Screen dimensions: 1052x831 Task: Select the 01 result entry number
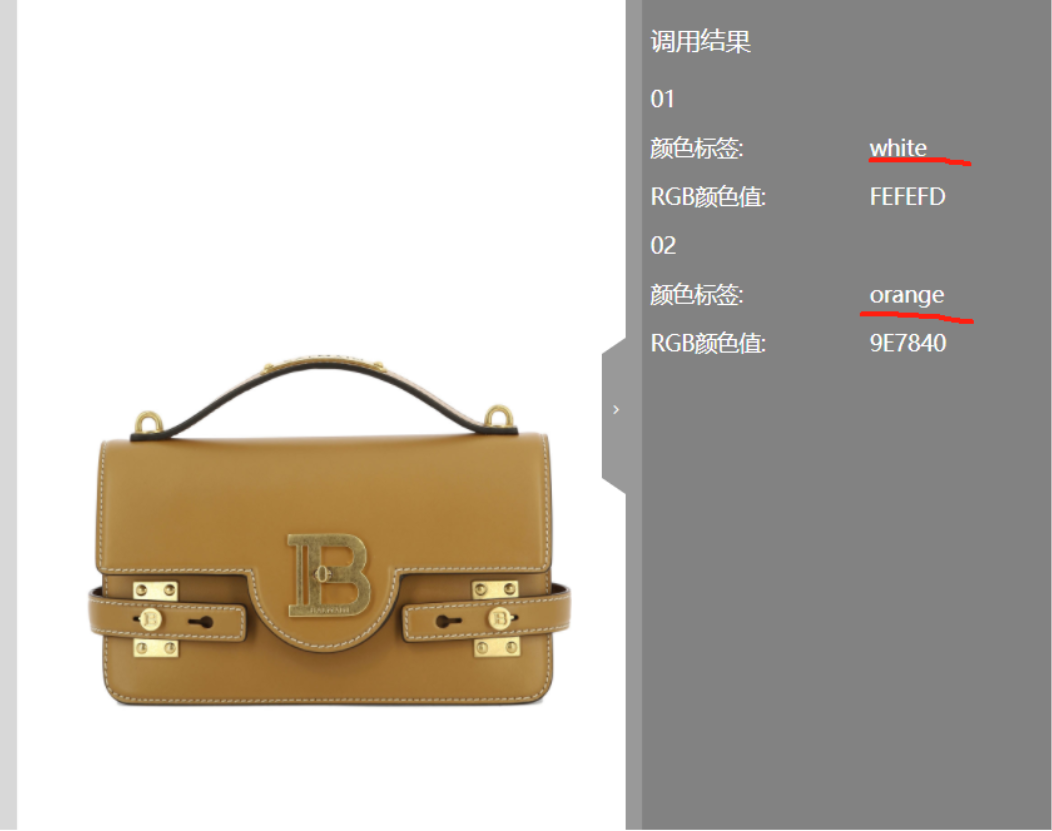point(662,99)
